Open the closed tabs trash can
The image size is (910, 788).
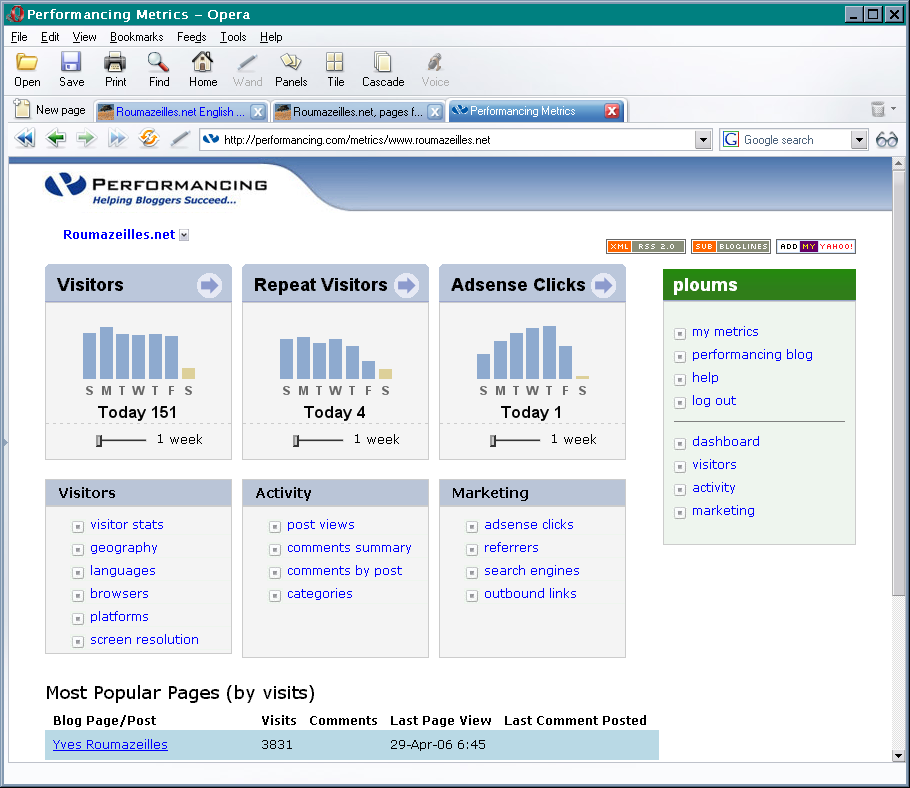[x=878, y=109]
